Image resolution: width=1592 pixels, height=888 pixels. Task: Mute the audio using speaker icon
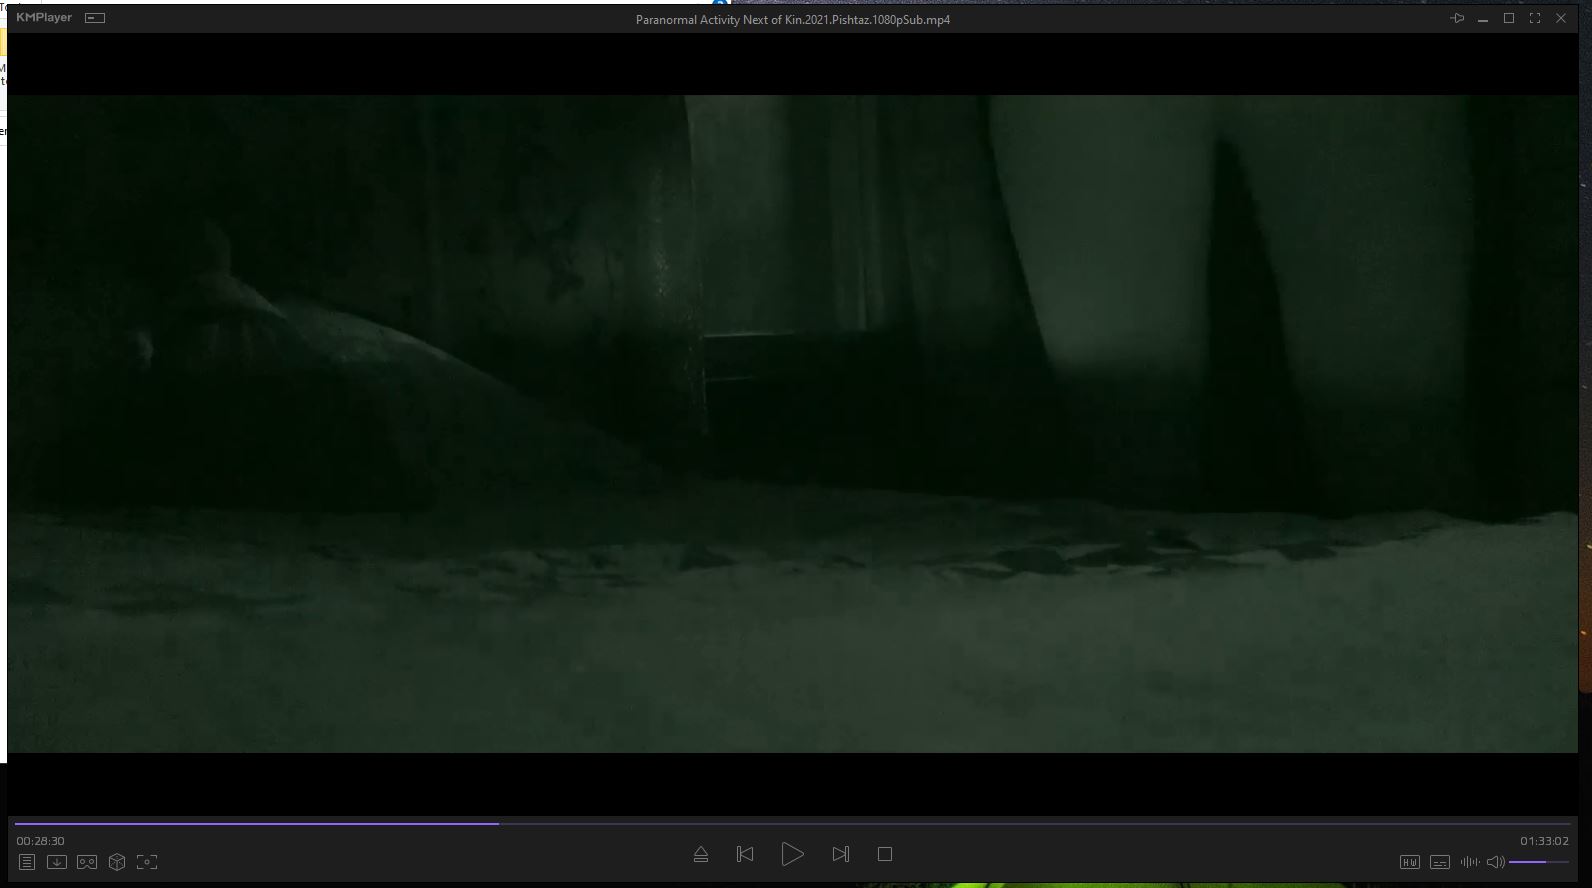[1495, 862]
